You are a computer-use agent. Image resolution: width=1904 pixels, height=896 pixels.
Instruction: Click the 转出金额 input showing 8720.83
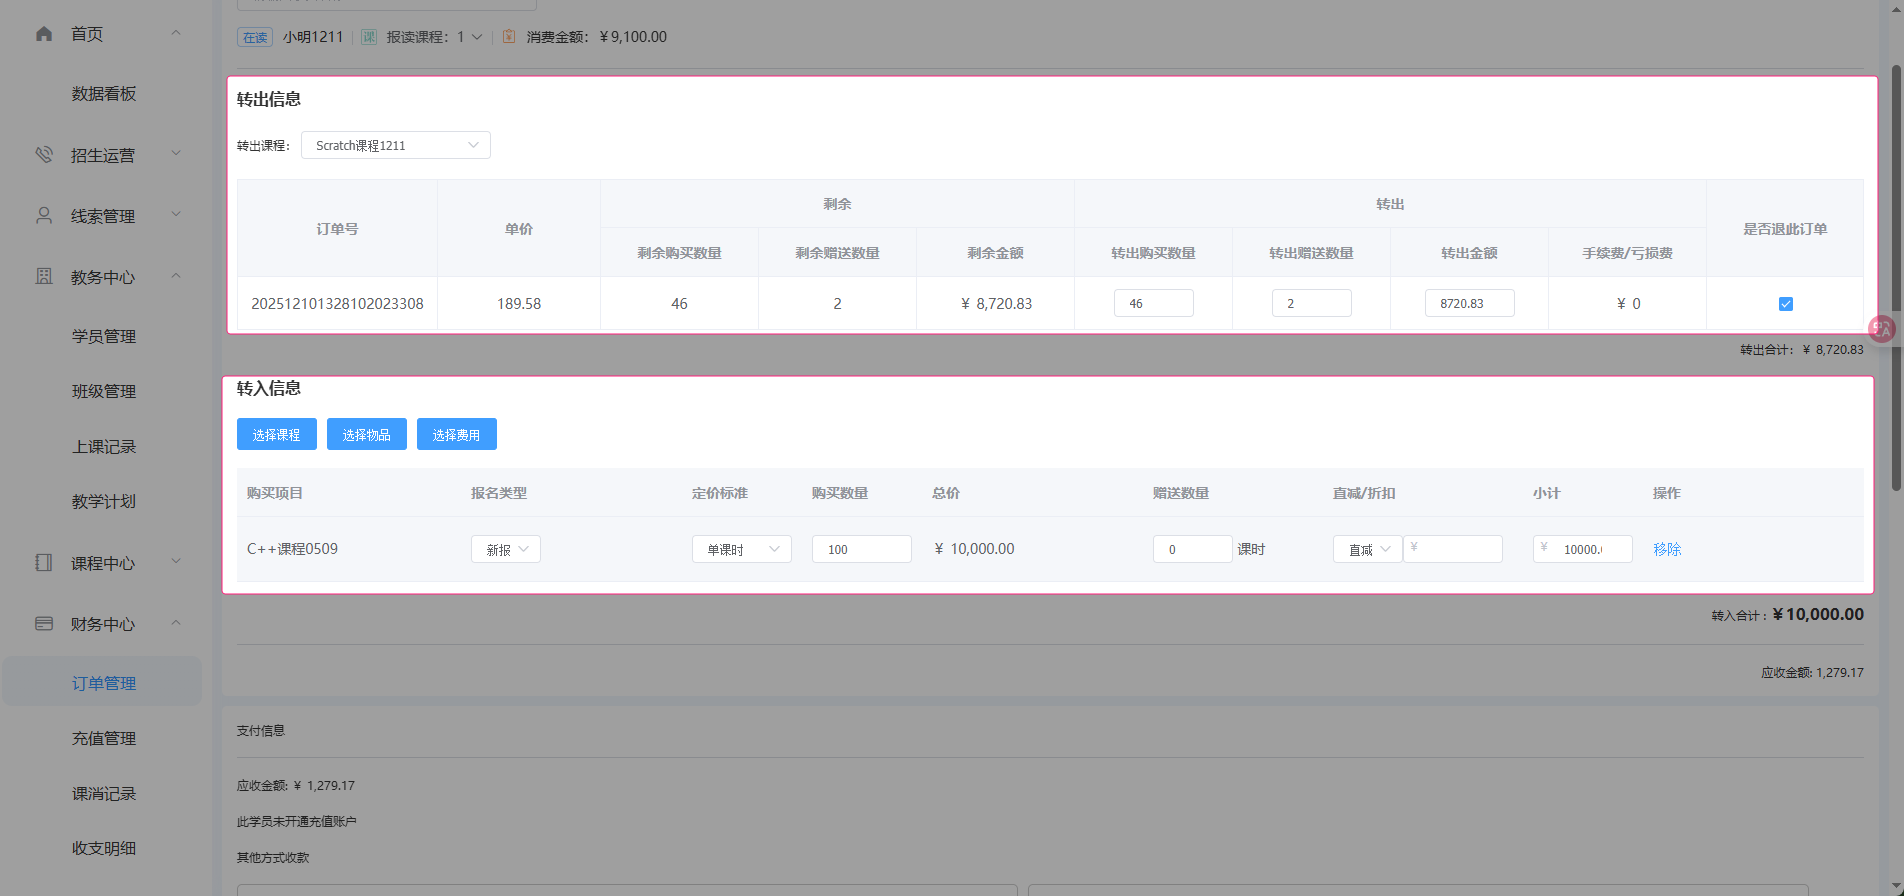tap(1470, 303)
